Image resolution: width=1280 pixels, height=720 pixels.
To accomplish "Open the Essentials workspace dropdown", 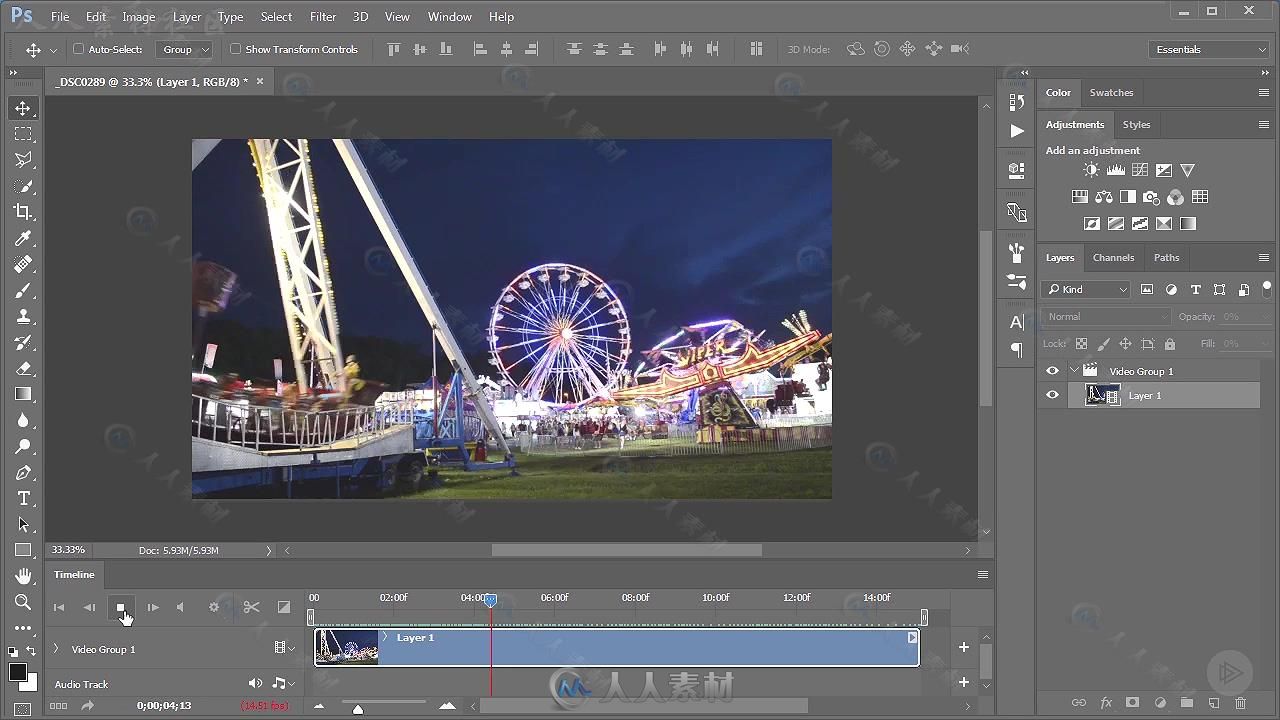I will [1209, 49].
